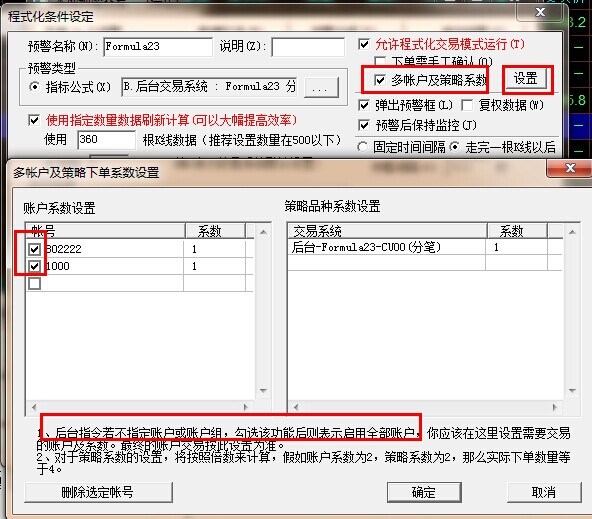Click account list scroll left arrow

34,407
